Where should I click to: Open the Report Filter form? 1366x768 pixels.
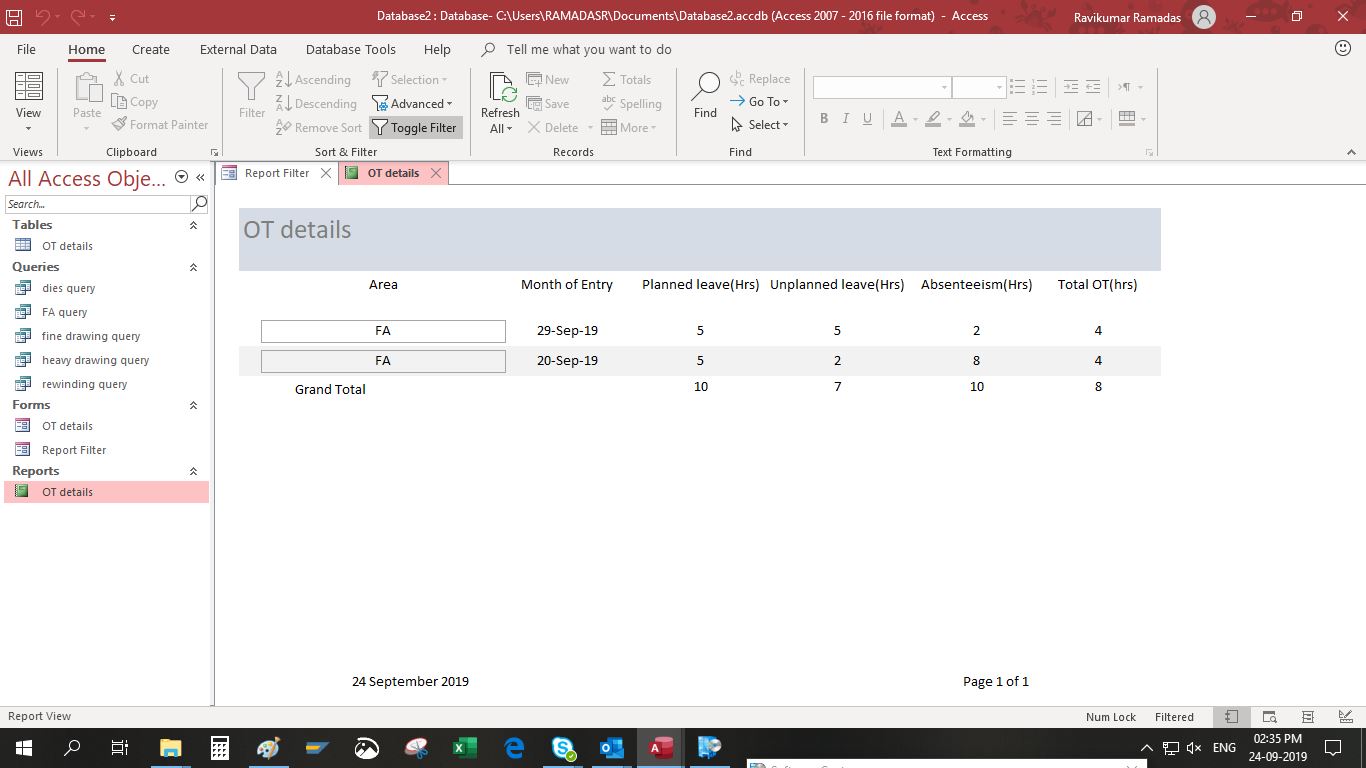[x=74, y=450]
